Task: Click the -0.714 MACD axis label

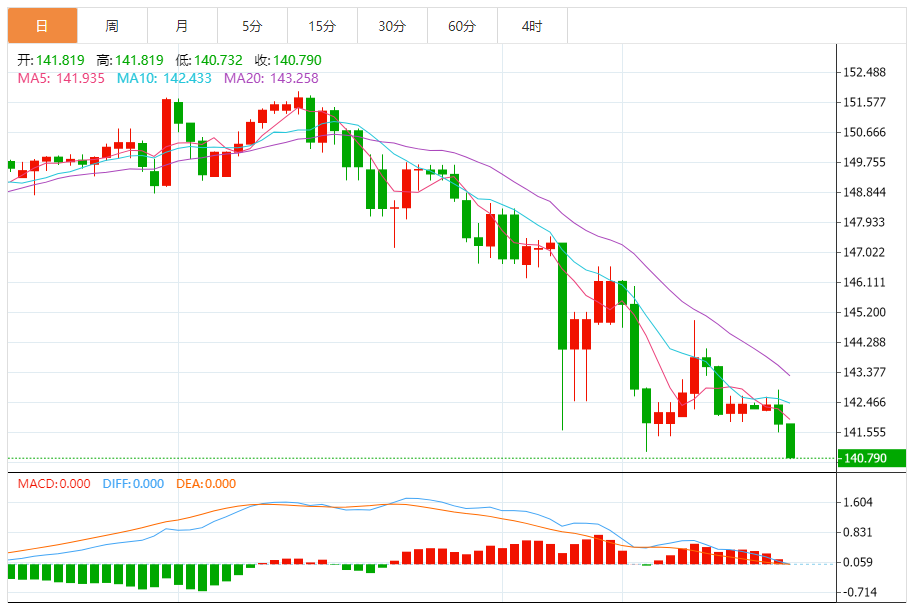Action: (x=858, y=592)
